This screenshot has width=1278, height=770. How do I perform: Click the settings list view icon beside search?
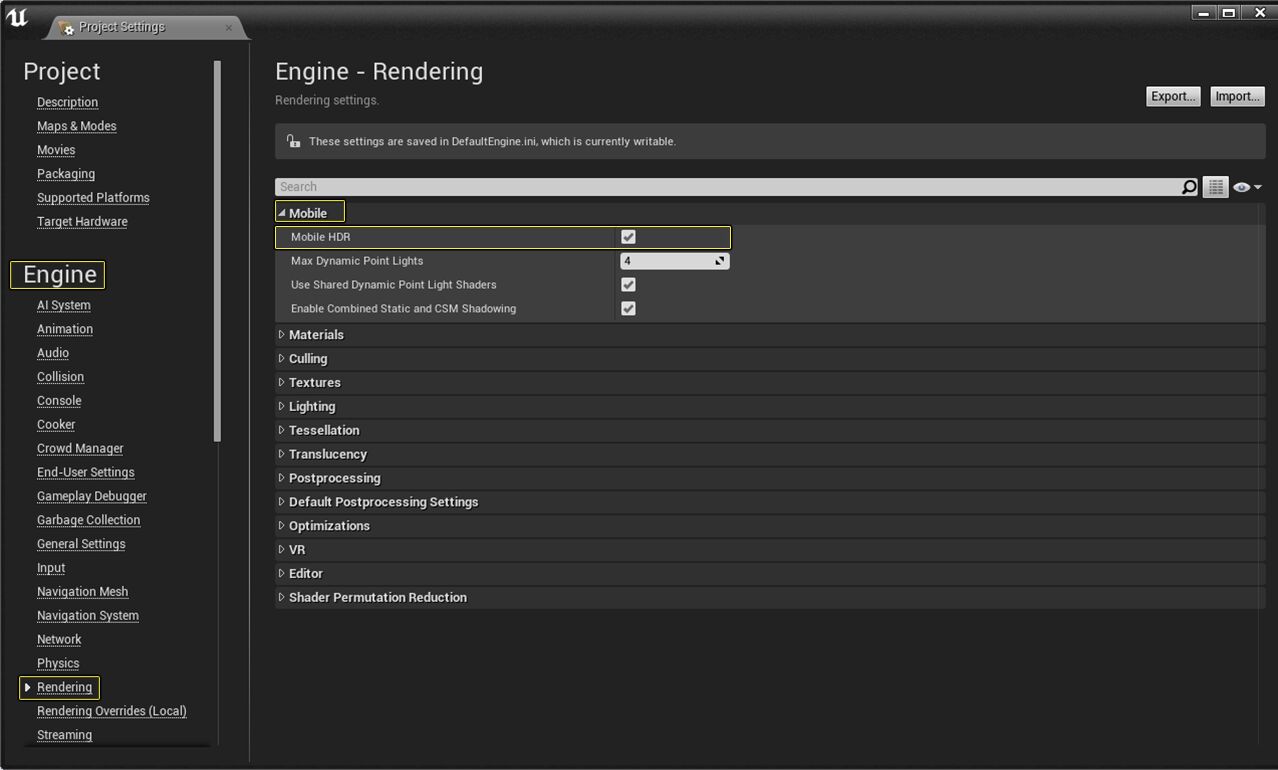(1215, 186)
